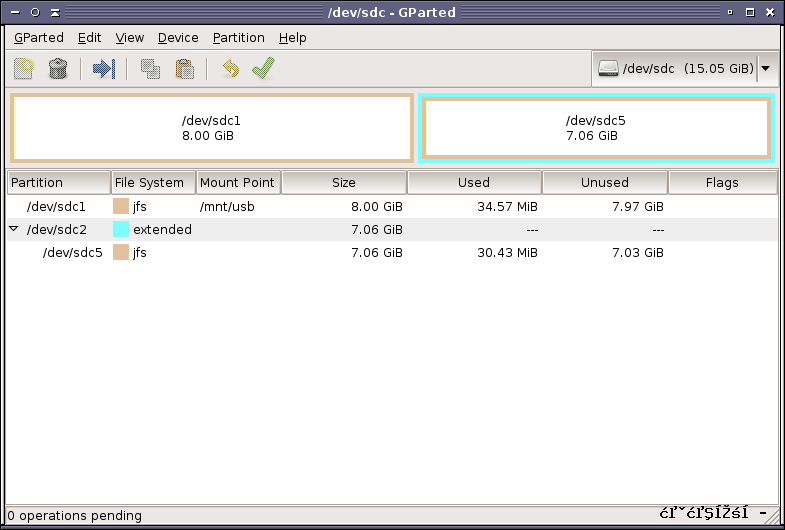This screenshot has height=530, width=785.
Task: Select the /dev/sdc1 row in partition list
Action: [392, 206]
